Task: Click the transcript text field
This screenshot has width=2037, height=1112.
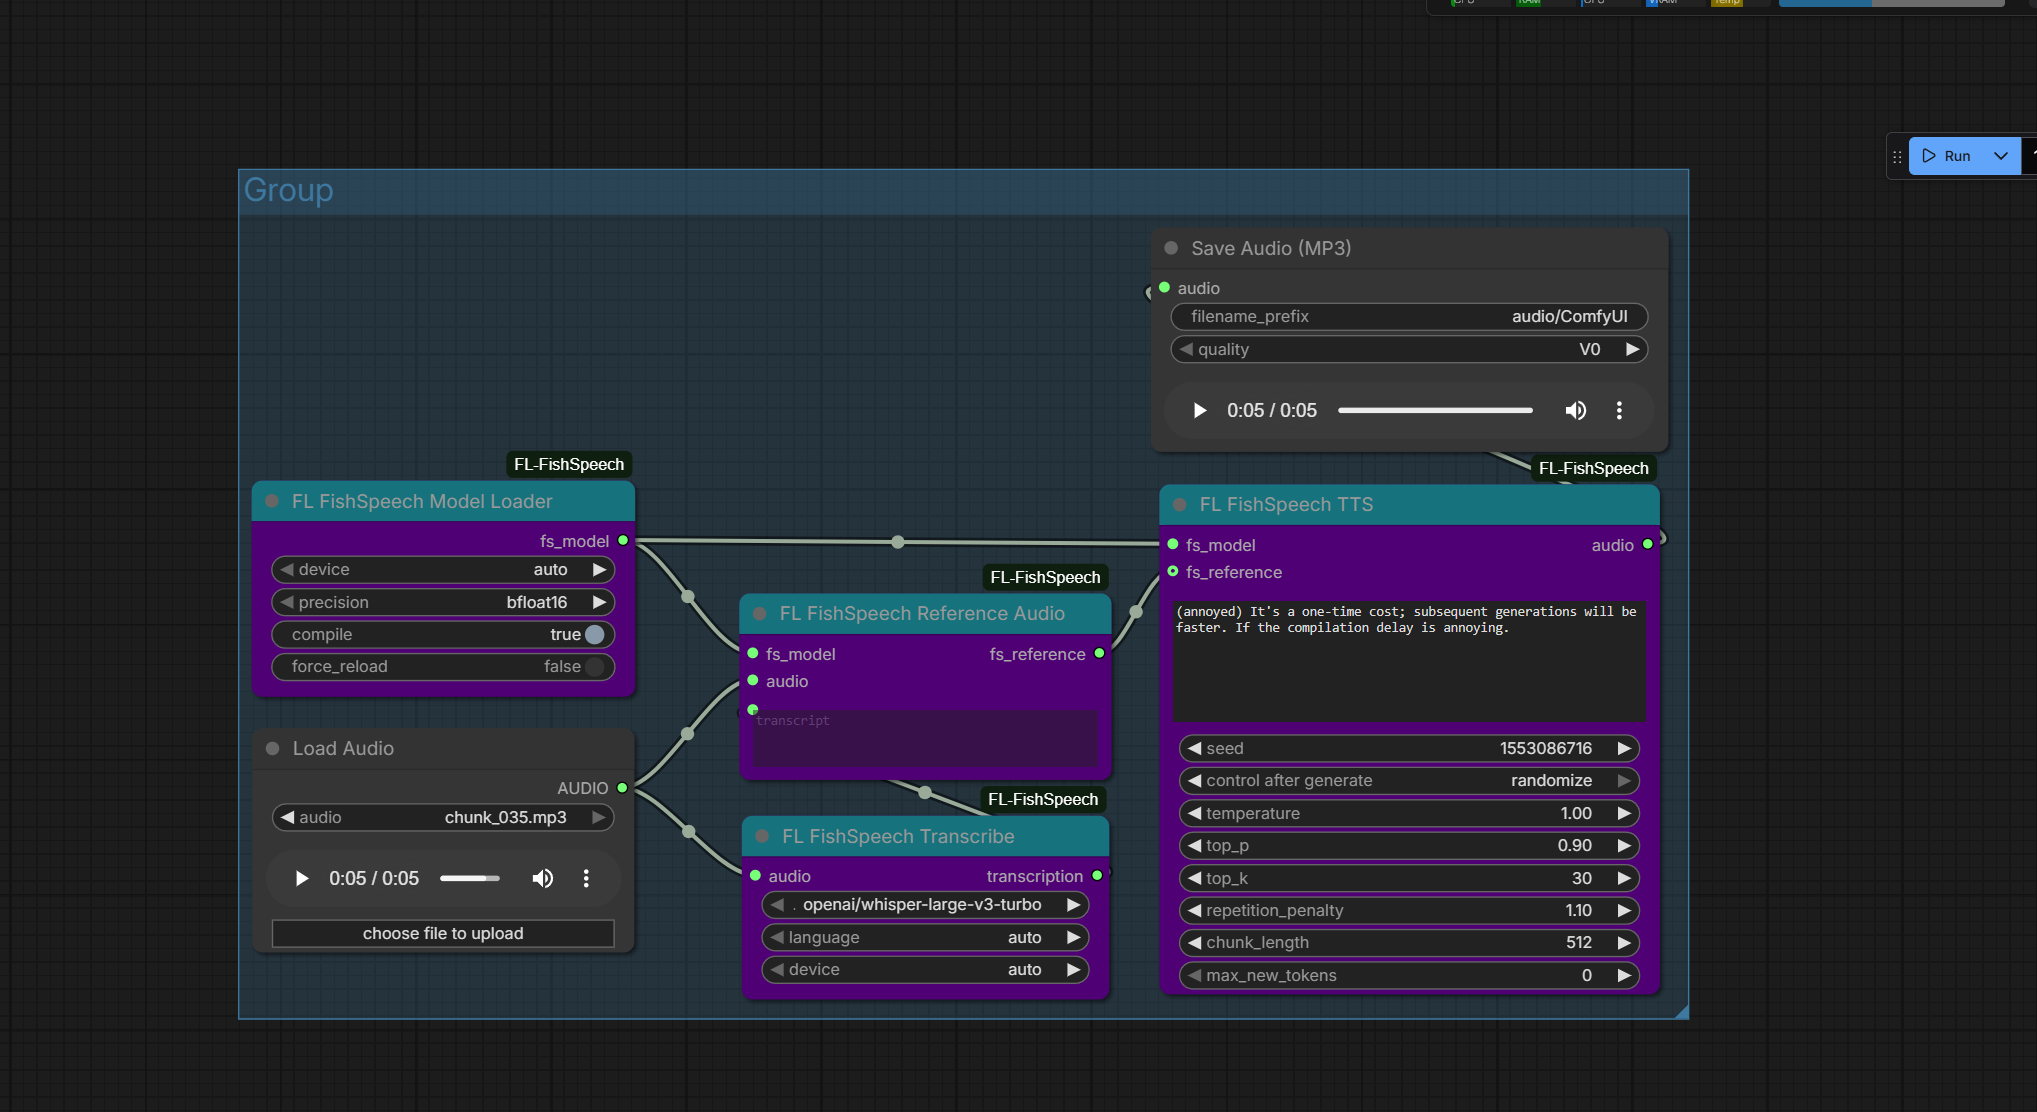Action: click(x=925, y=739)
